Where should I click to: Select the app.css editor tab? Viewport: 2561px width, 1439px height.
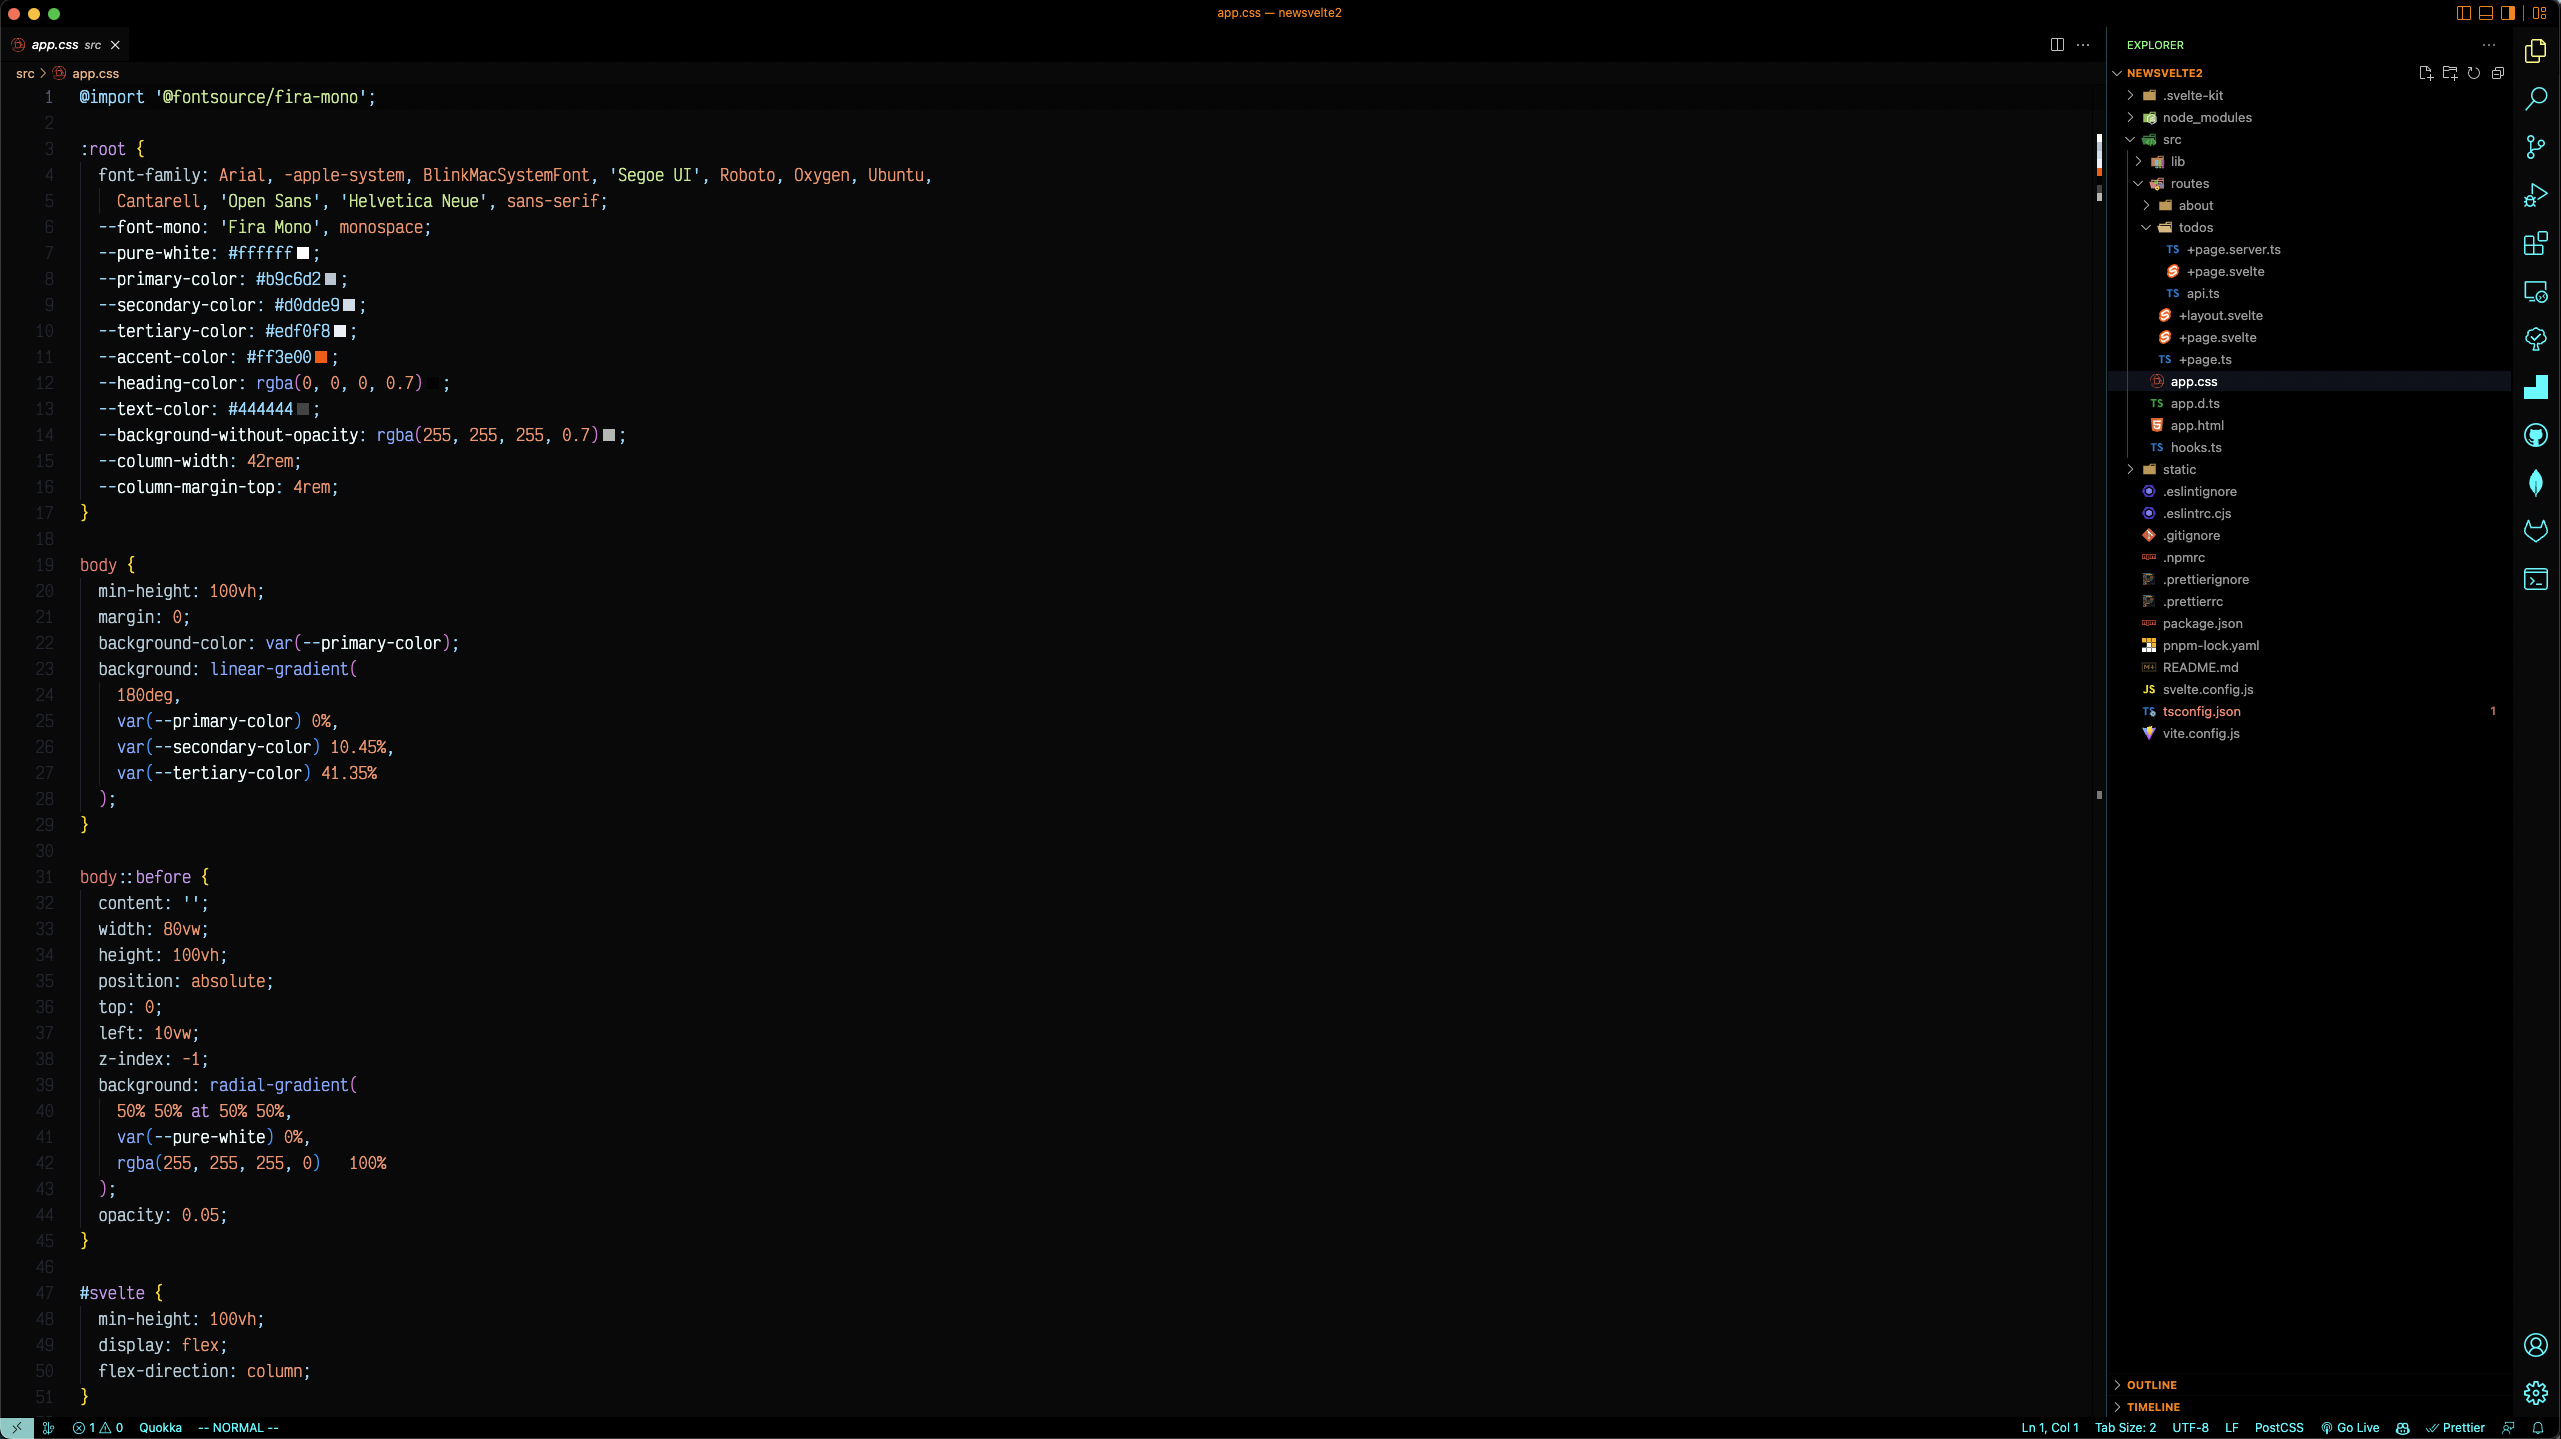click(56, 45)
